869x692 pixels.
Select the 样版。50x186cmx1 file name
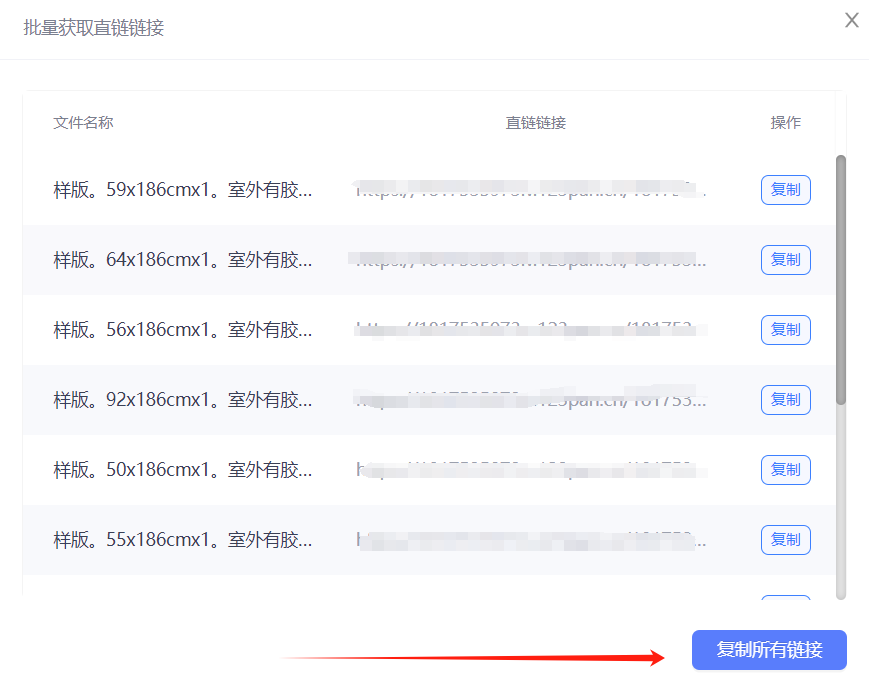(182, 470)
